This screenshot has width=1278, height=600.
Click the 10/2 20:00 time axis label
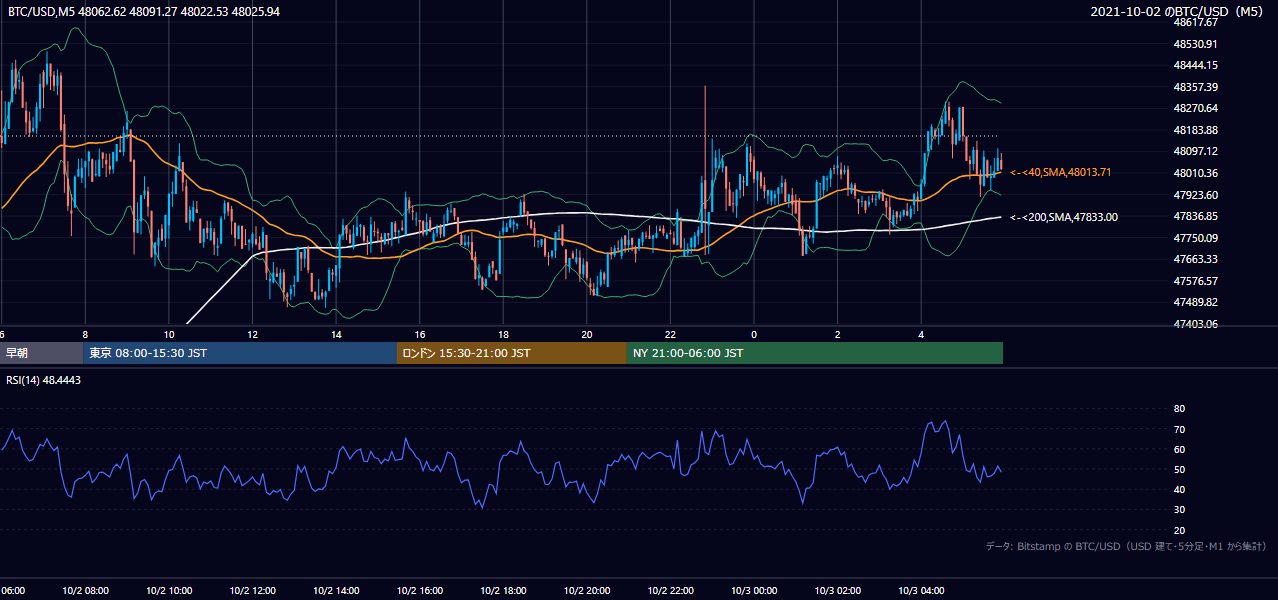587,590
